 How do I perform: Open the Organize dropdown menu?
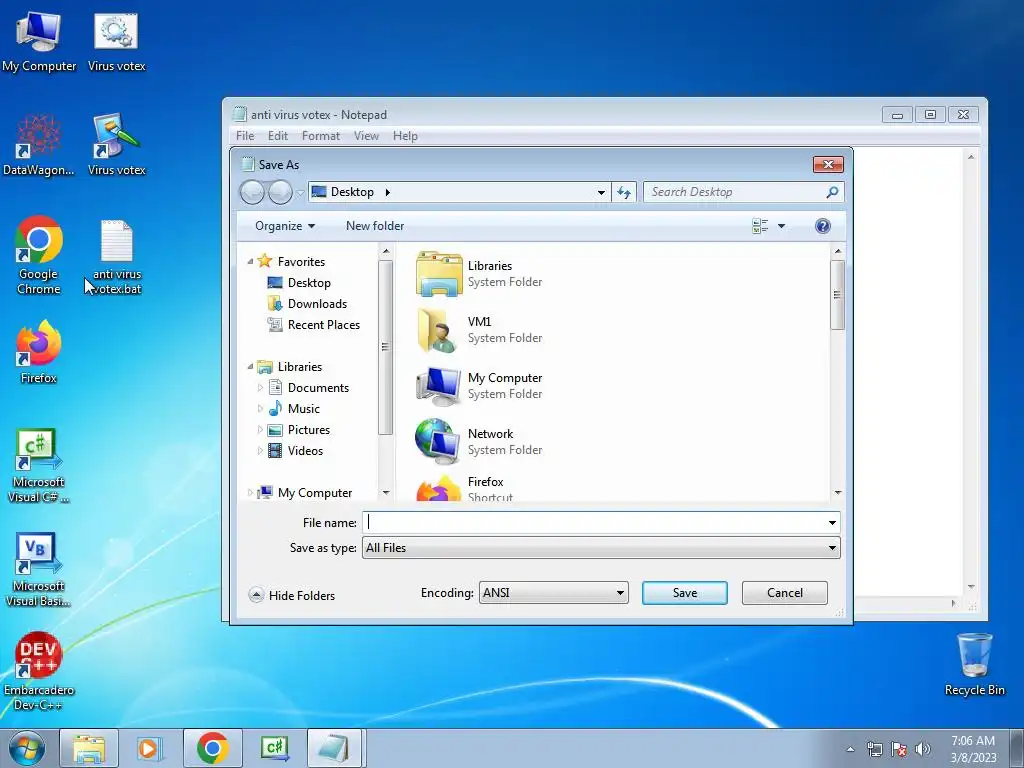(x=285, y=226)
